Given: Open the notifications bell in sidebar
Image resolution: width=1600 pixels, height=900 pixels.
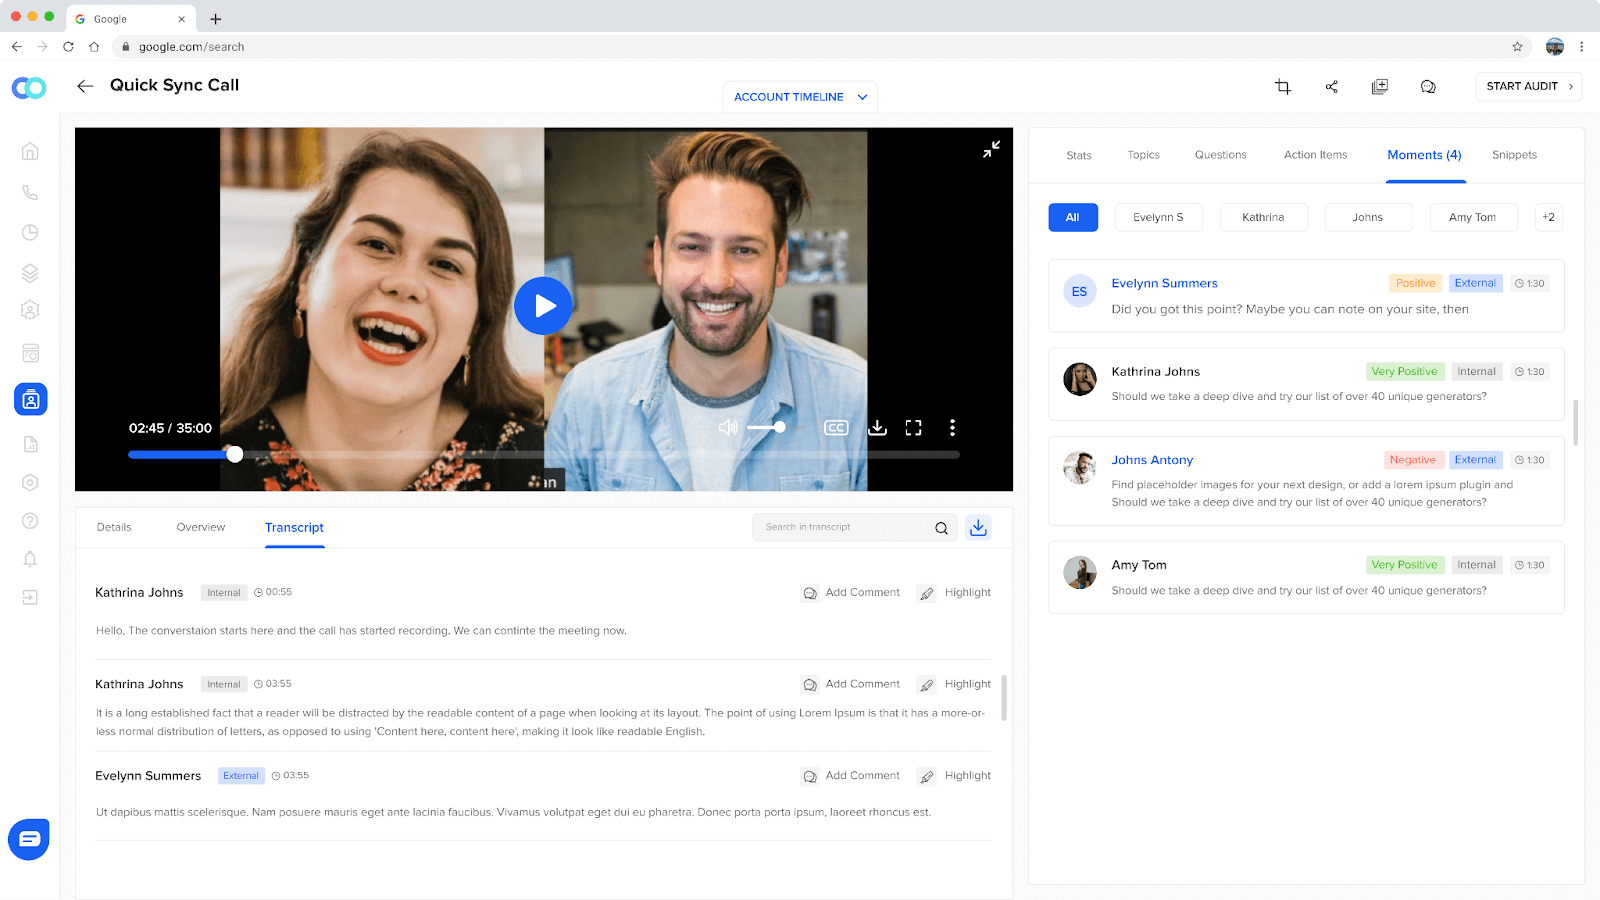Looking at the screenshot, I should [30, 559].
